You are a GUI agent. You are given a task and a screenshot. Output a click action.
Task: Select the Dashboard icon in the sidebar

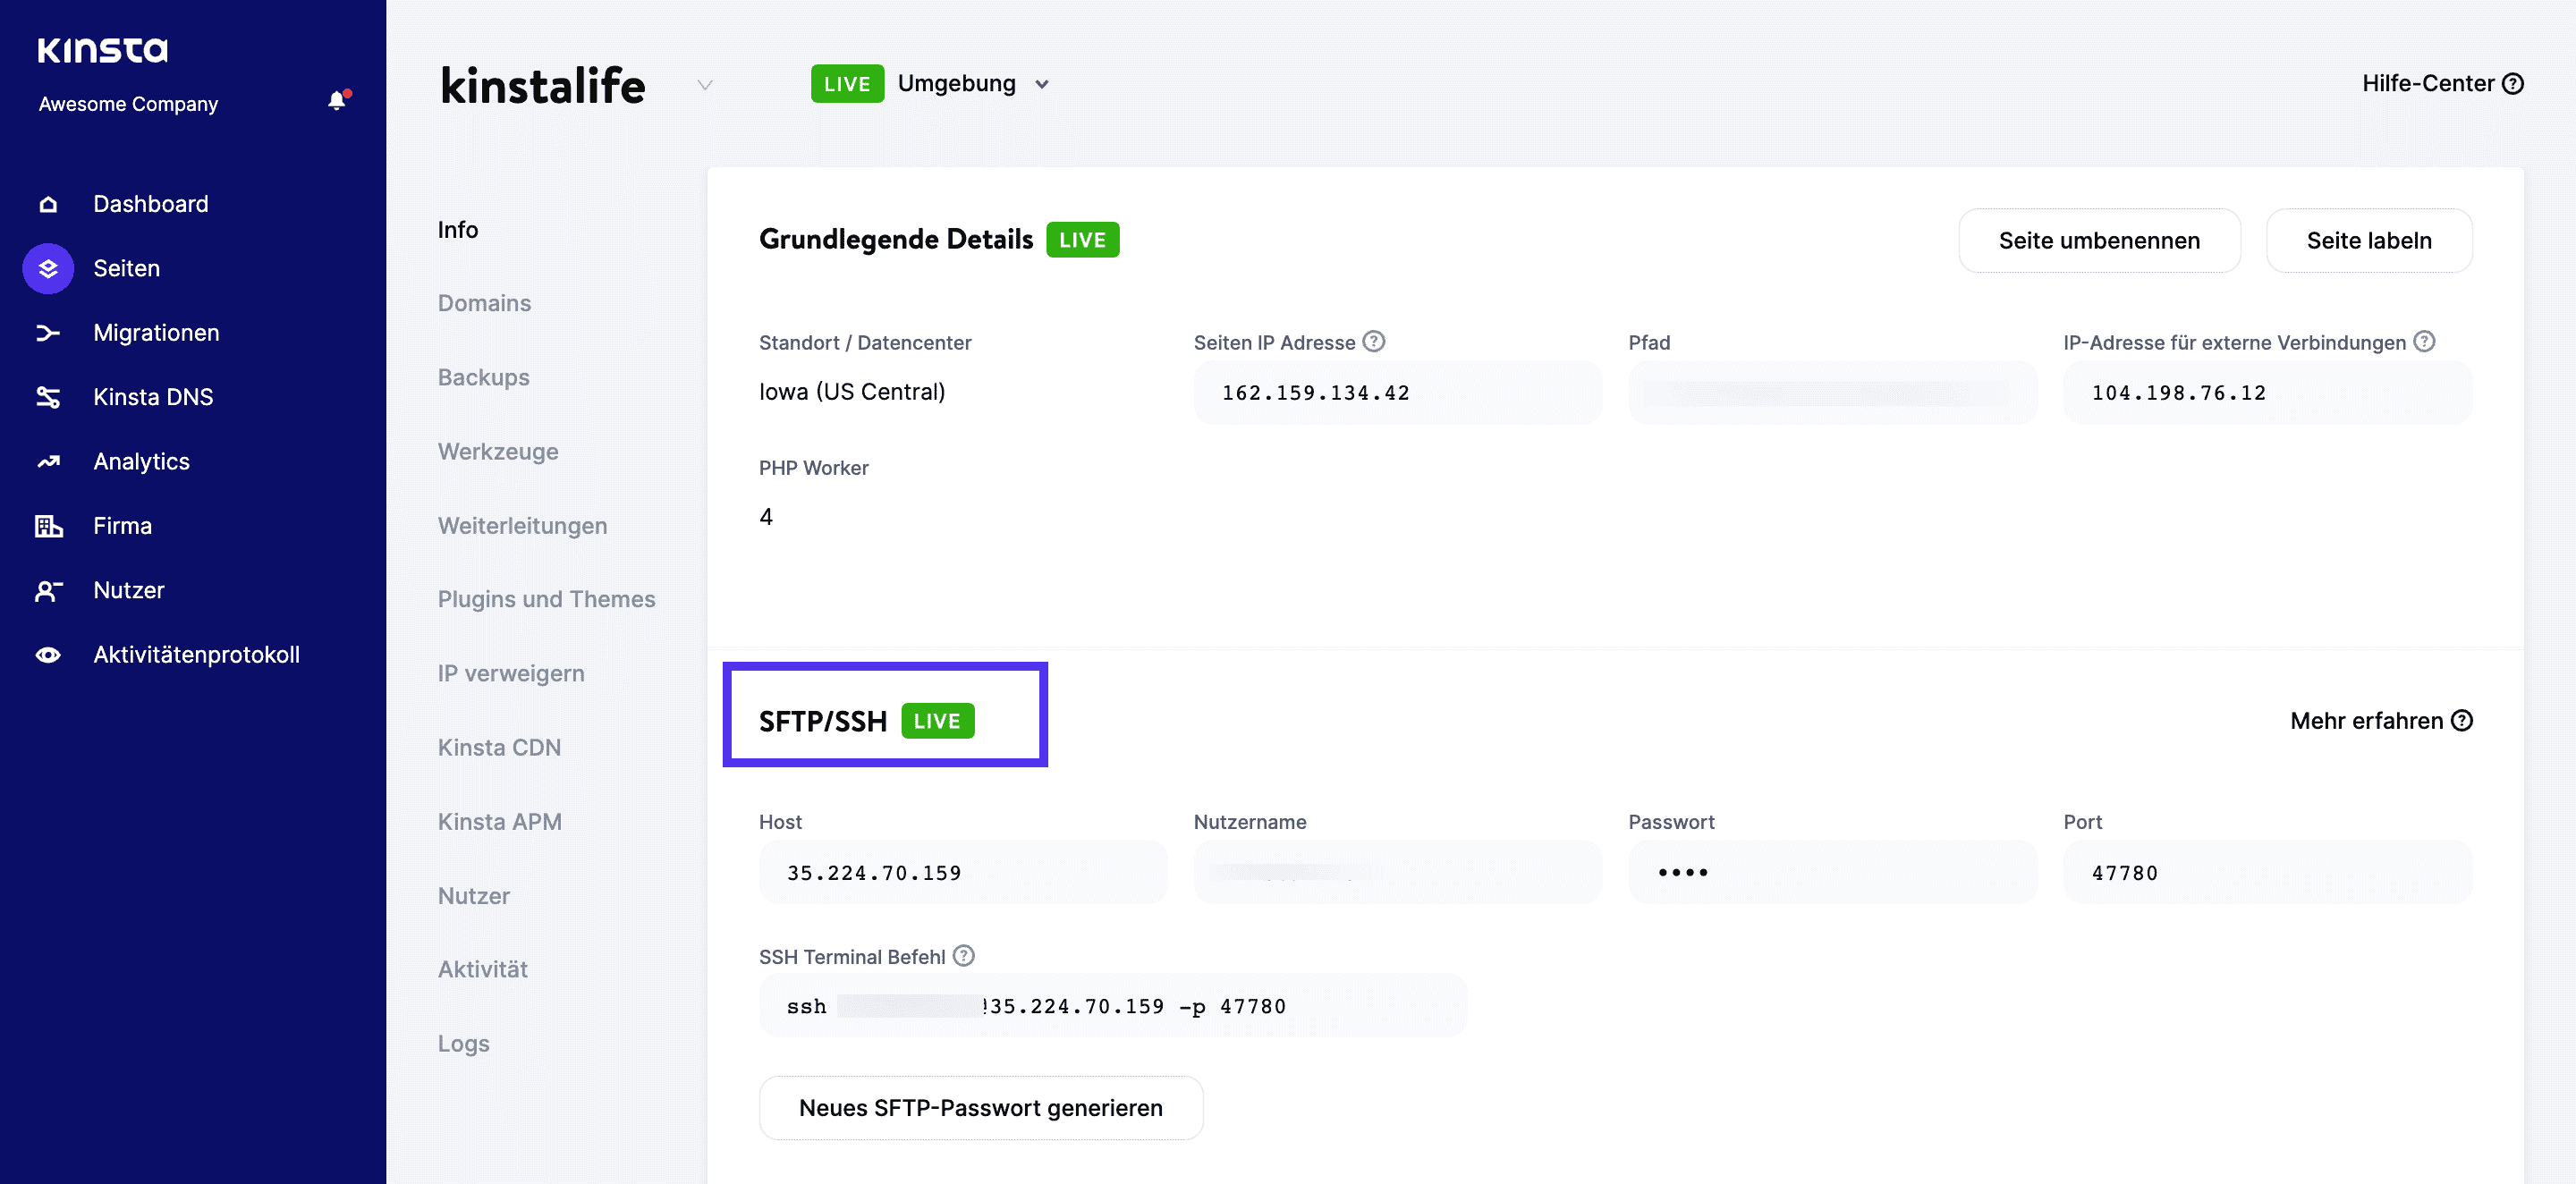click(x=47, y=203)
